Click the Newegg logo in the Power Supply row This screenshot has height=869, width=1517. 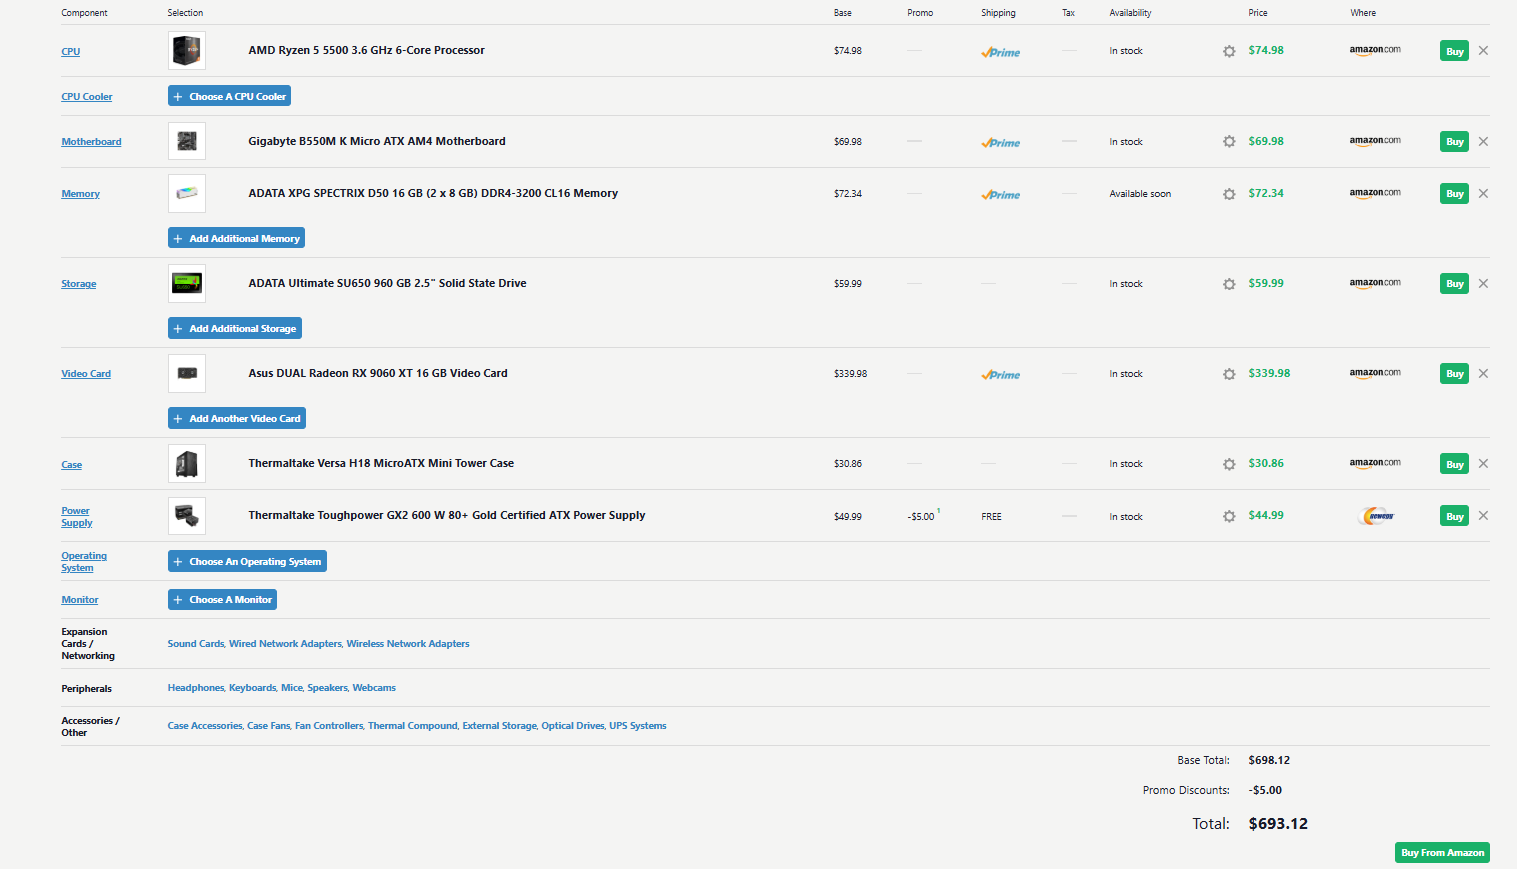click(x=1378, y=516)
